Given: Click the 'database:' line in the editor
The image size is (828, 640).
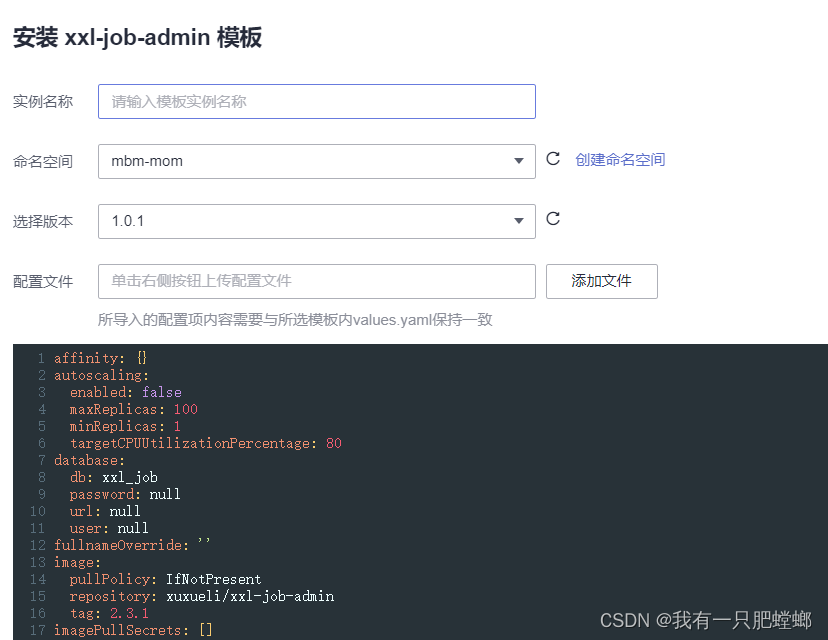Looking at the screenshot, I should (89, 460).
